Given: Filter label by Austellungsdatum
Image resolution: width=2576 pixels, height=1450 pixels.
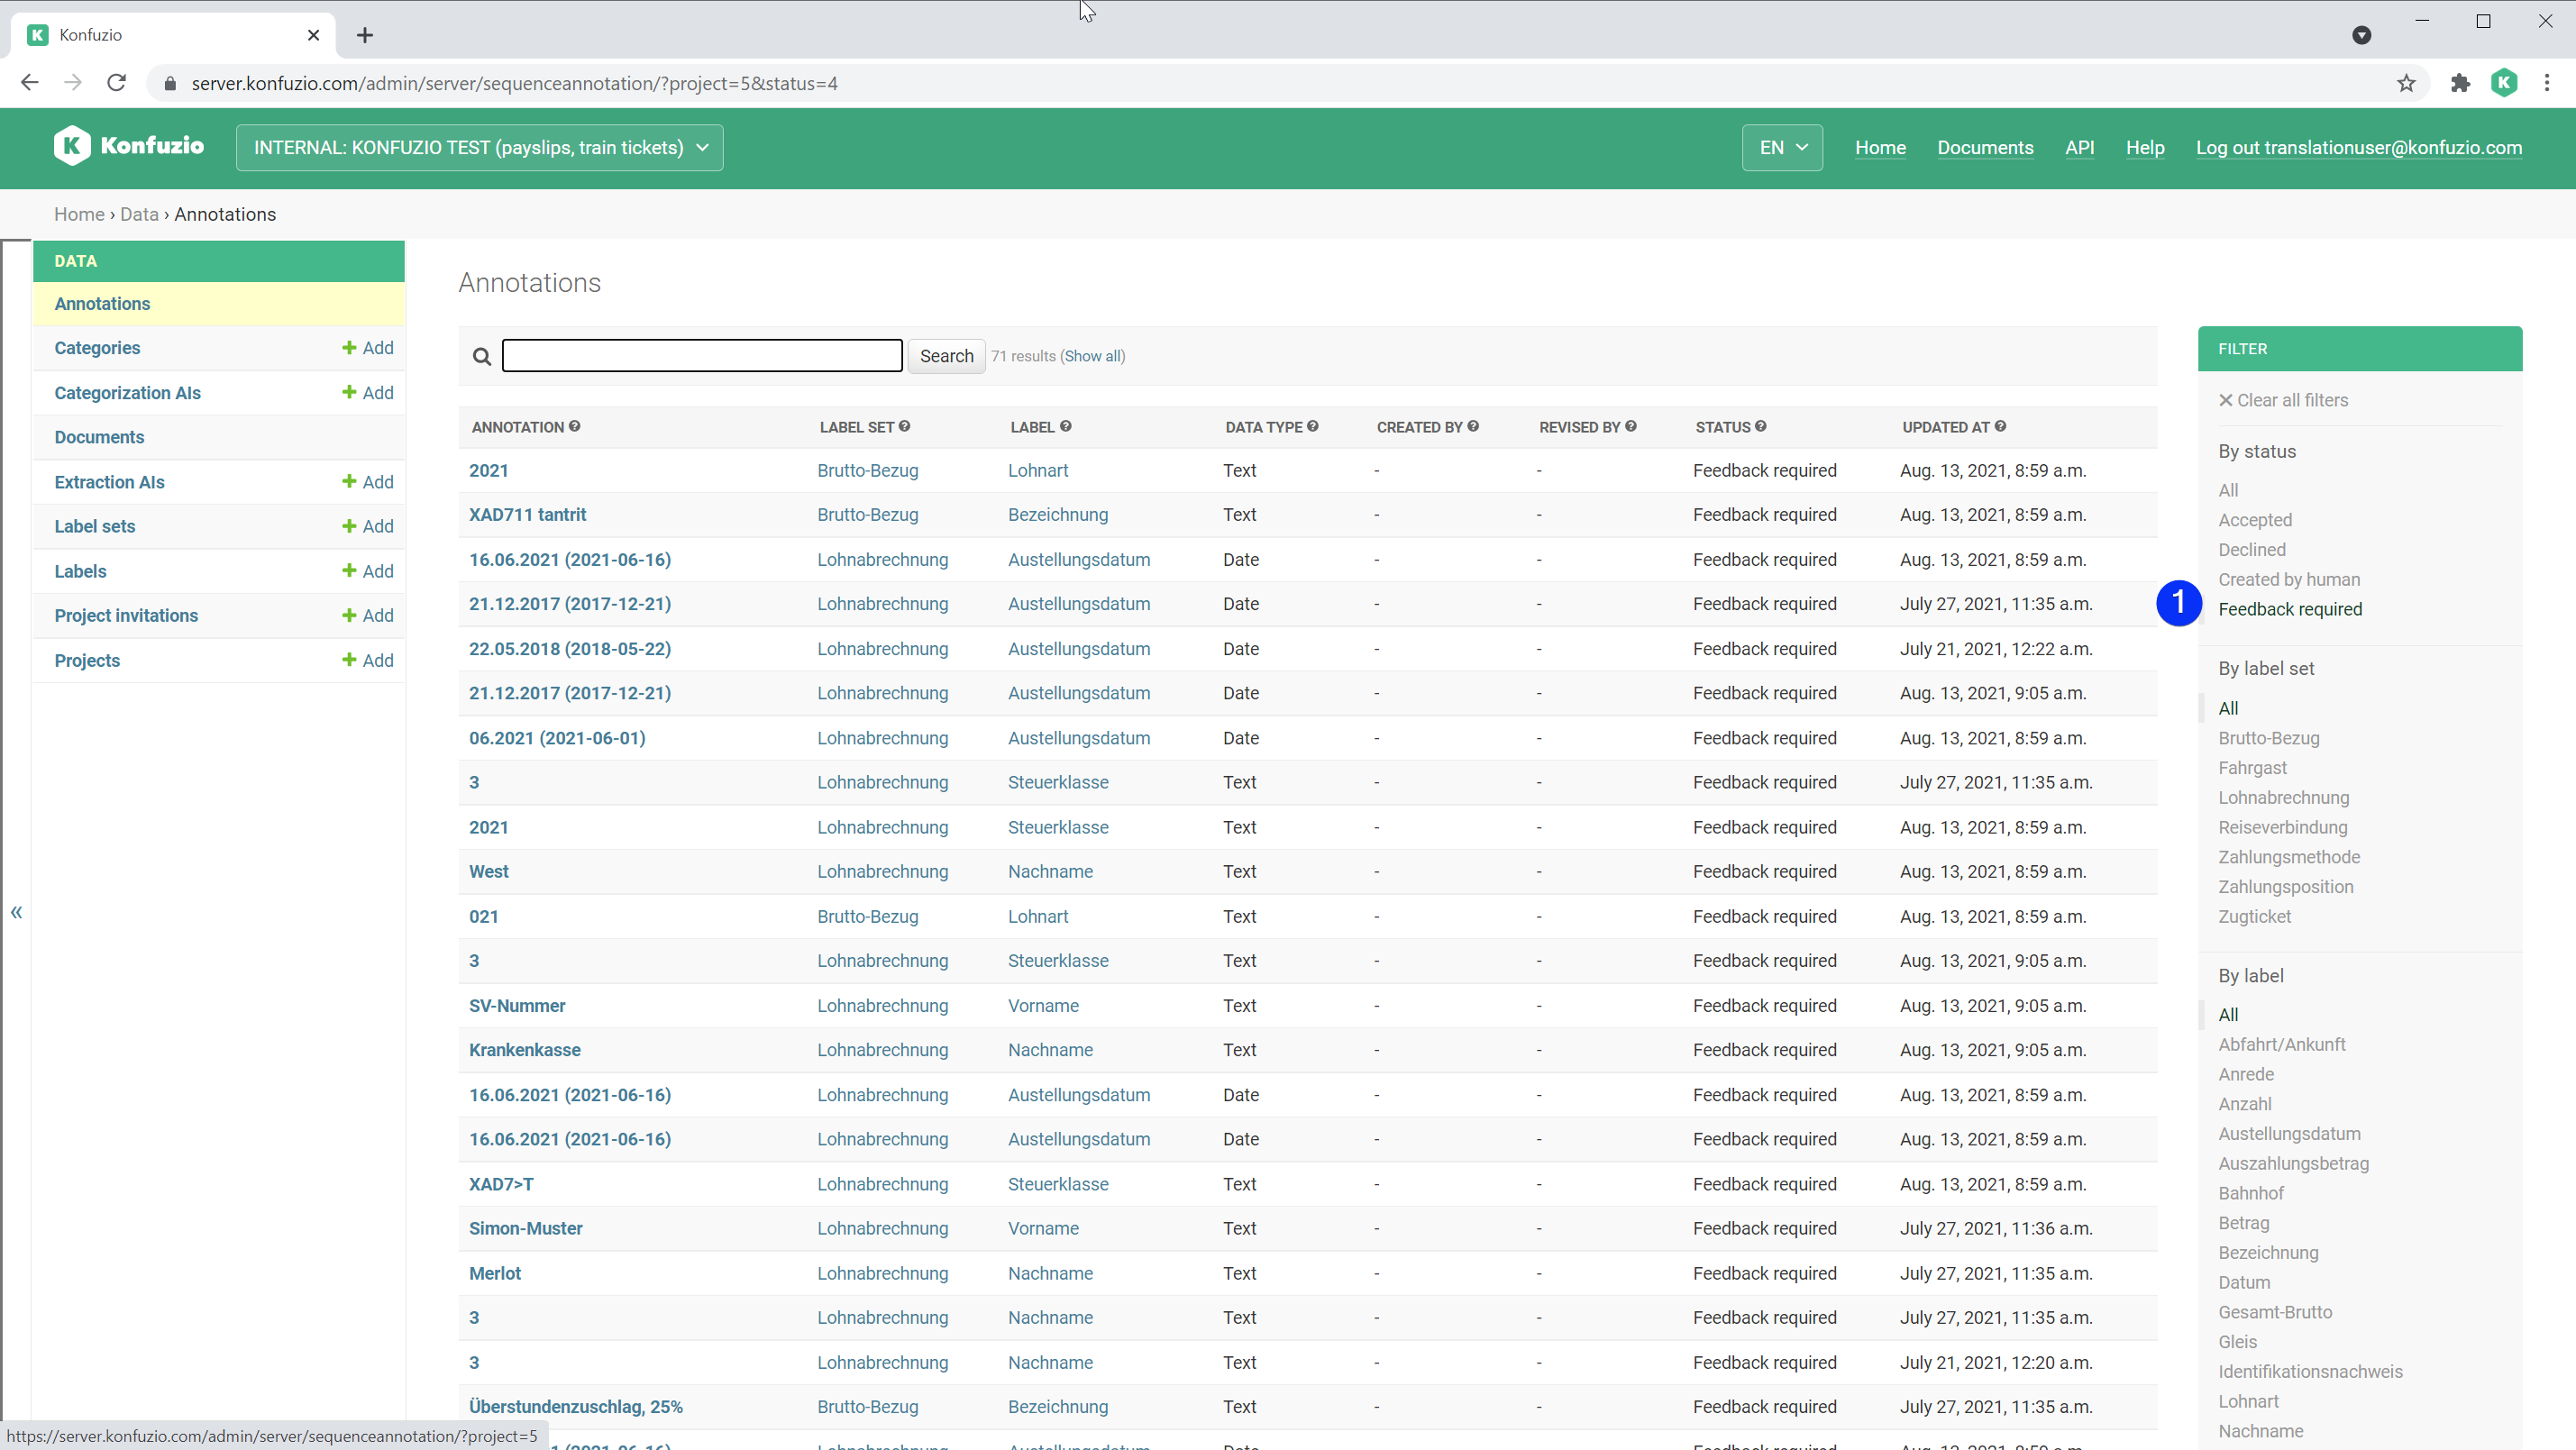Looking at the screenshot, I should (x=2289, y=1134).
